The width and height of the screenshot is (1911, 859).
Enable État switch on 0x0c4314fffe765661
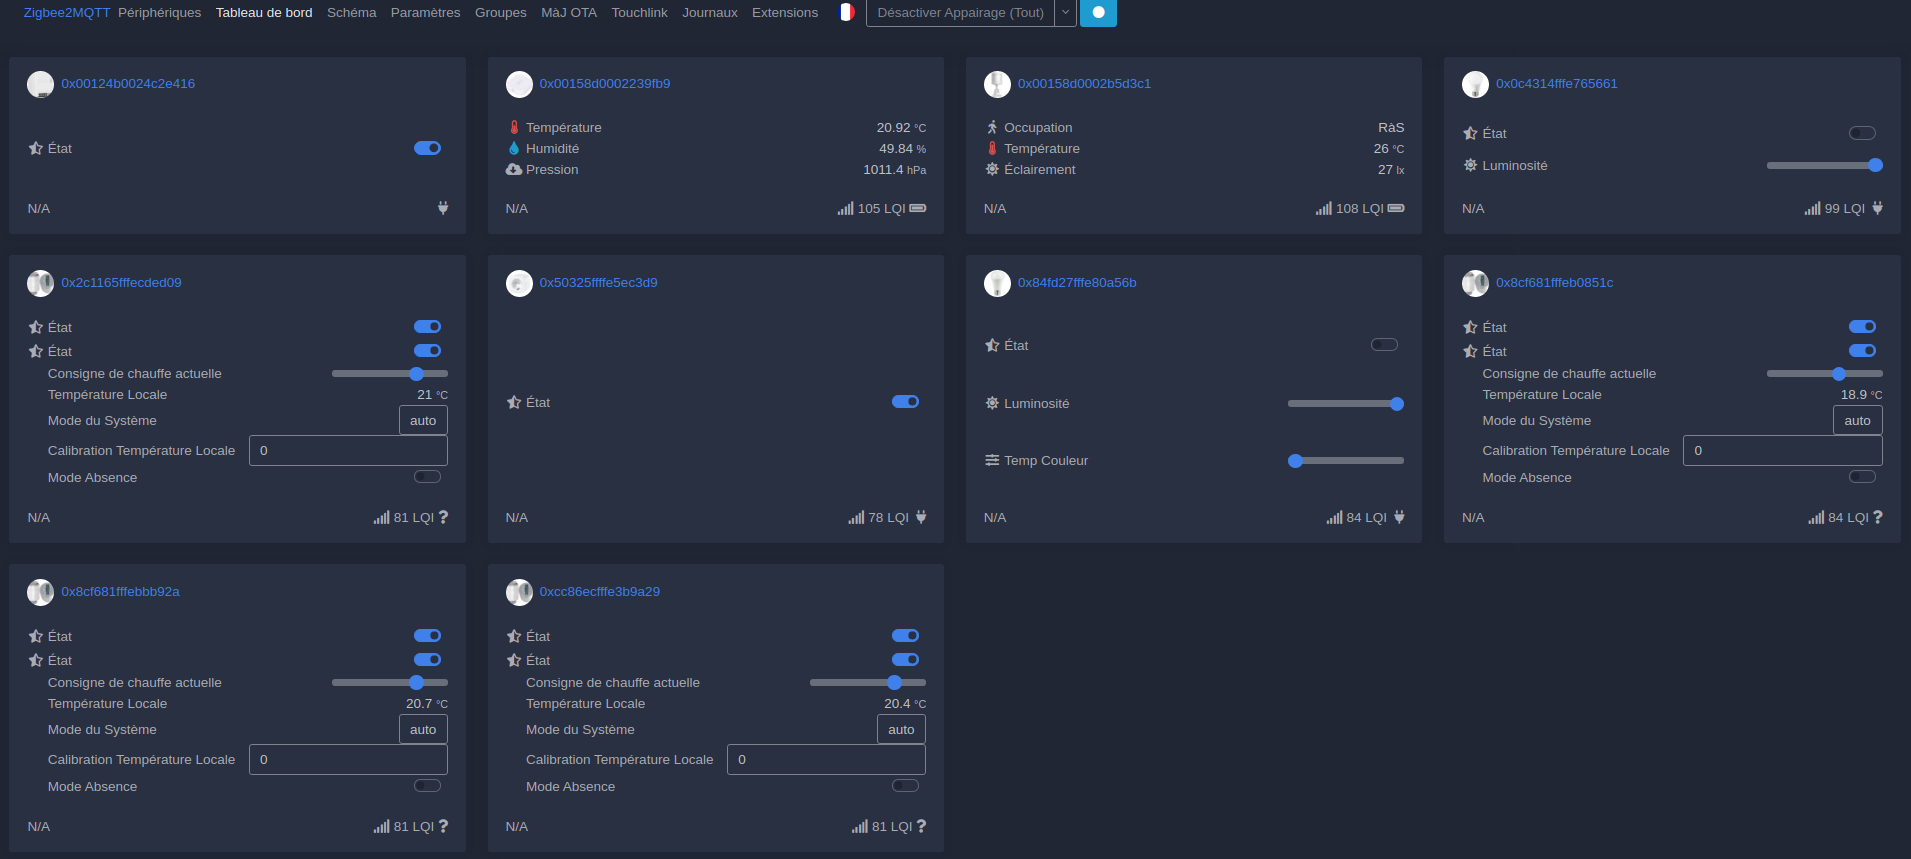[x=1862, y=133]
